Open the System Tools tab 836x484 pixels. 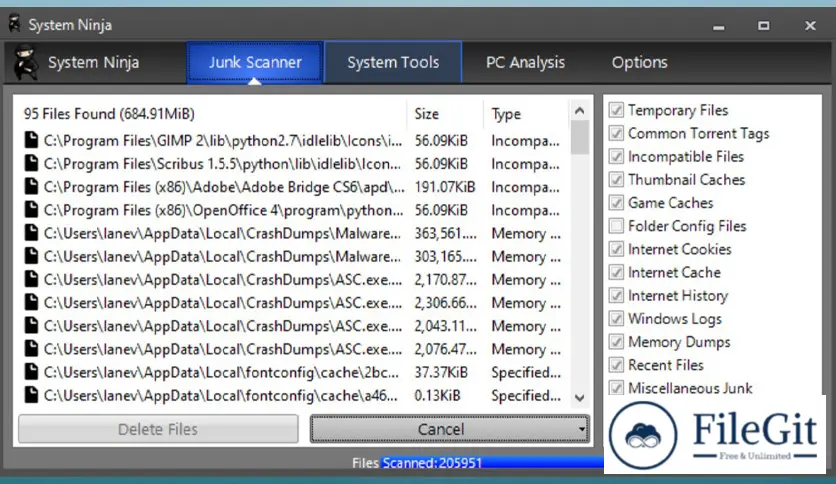pyautogui.click(x=393, y=62)
